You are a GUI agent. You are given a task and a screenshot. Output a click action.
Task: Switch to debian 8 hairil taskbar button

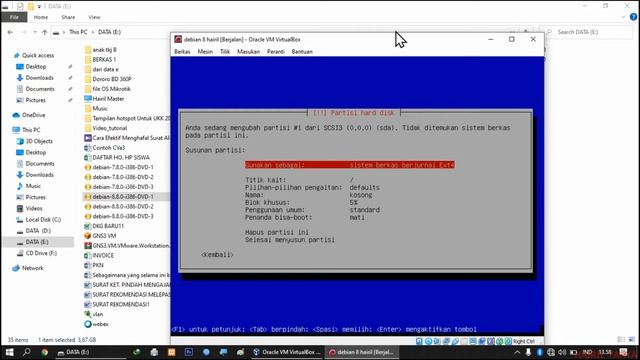pyautogui.click(x=362, y=352)
